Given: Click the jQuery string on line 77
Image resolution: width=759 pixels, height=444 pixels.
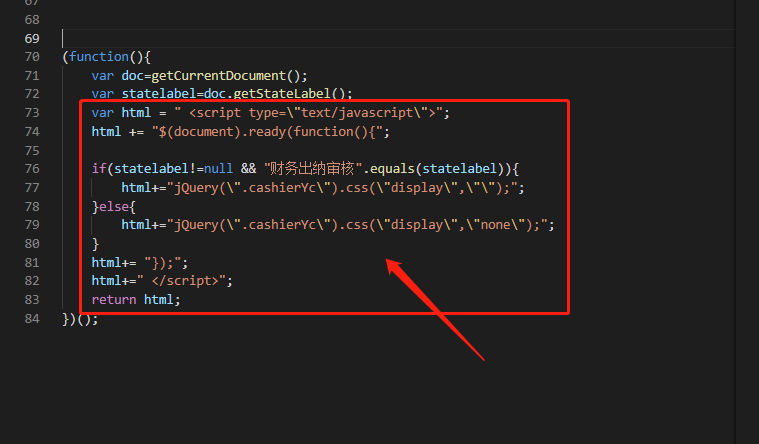Looking at the screenshot, I should pyautogui.click(x=342, y=188).
